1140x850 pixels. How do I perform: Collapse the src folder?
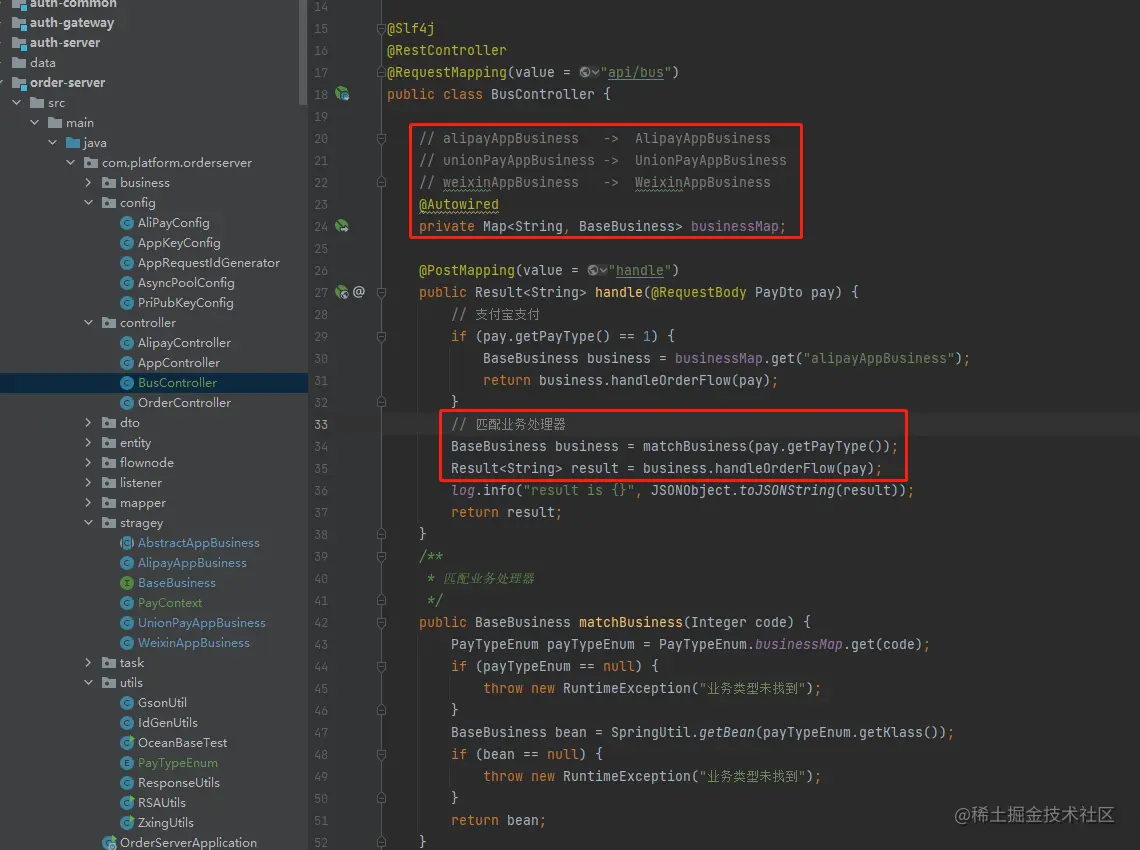17,103
